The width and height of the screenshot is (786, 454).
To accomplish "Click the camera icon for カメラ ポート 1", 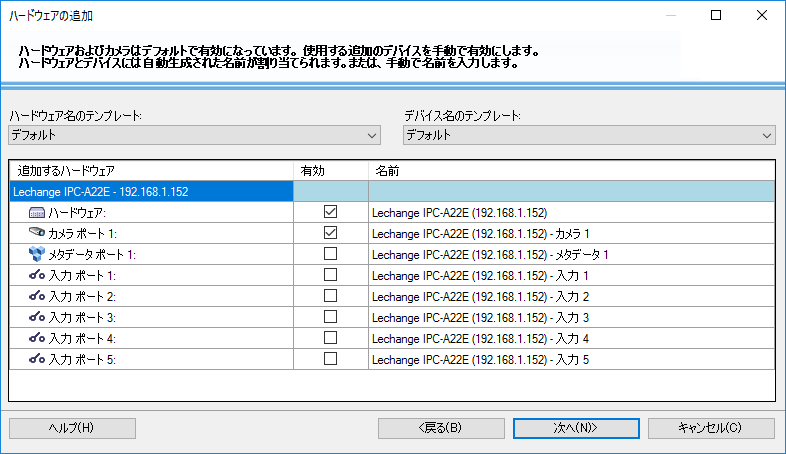I will coord(37,232).
